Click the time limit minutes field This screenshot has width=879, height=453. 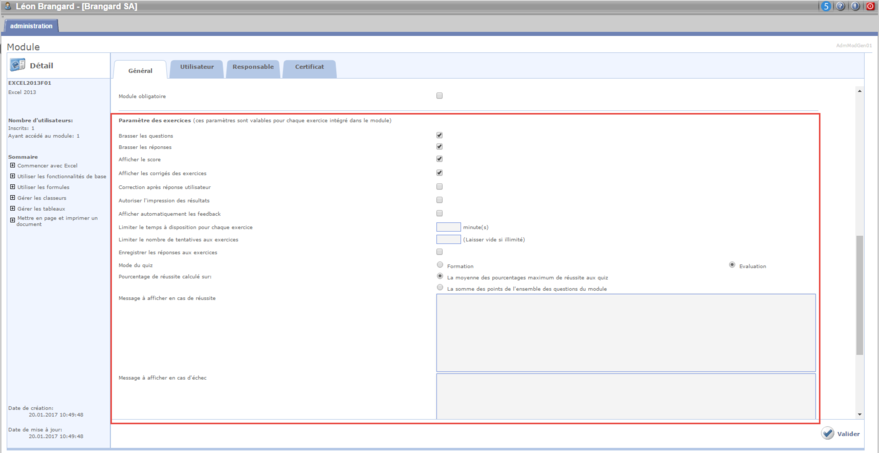[x=448, y=227]
